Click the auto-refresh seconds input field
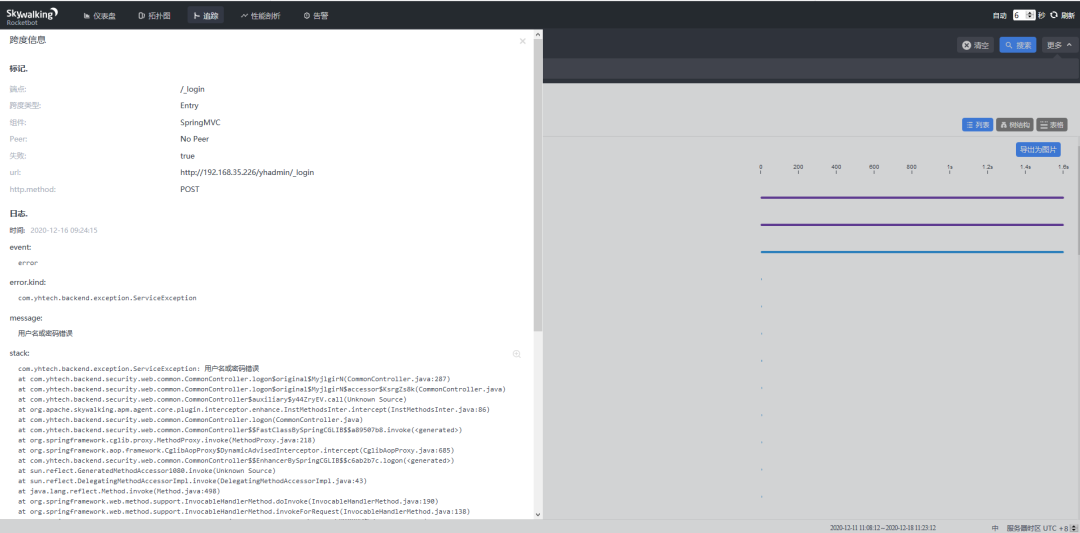Viewport: 1080px width, 533px height. coord(1024,15)
